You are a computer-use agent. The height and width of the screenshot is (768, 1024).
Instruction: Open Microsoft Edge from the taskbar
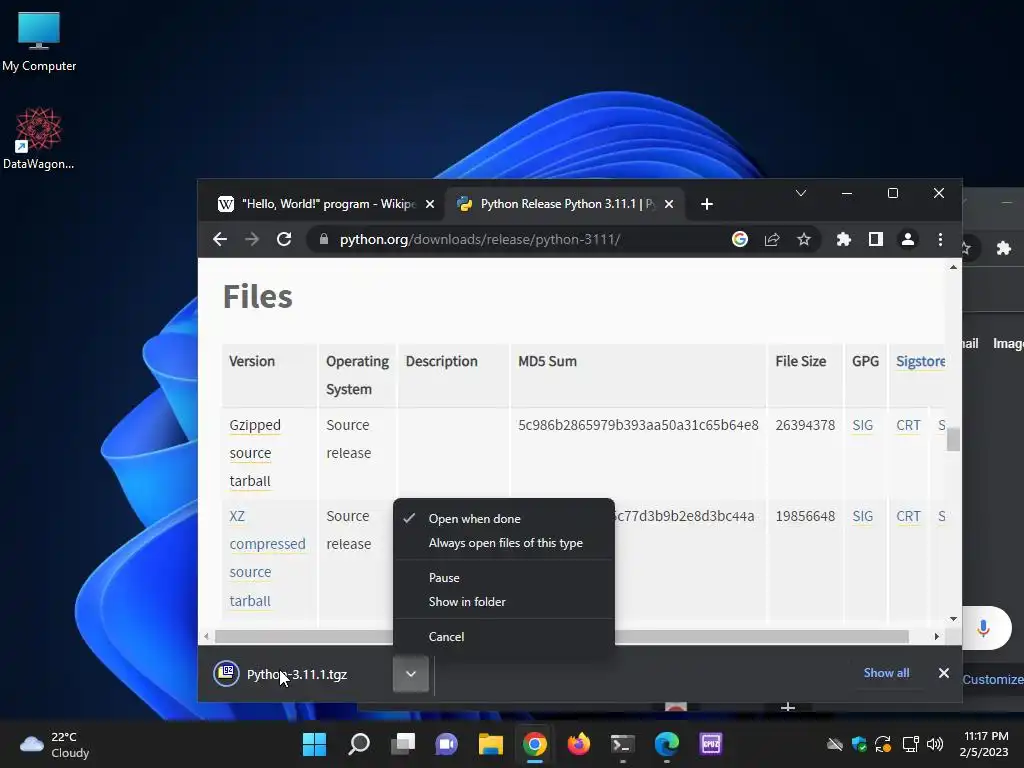(x=667, y=744)
